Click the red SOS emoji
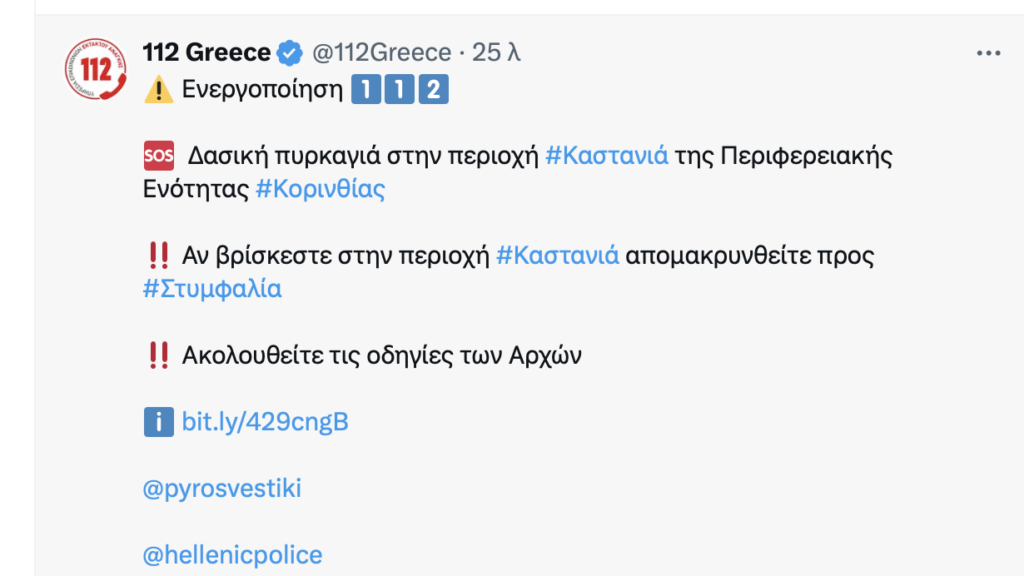The height and width of the screenshot is (576, 1024). tap(158, 156)
